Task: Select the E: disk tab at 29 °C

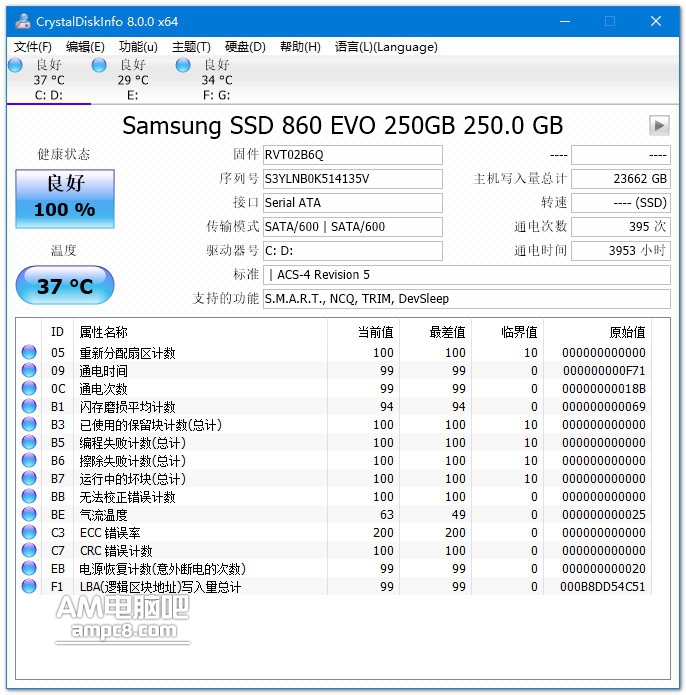Action: [133, 80]
